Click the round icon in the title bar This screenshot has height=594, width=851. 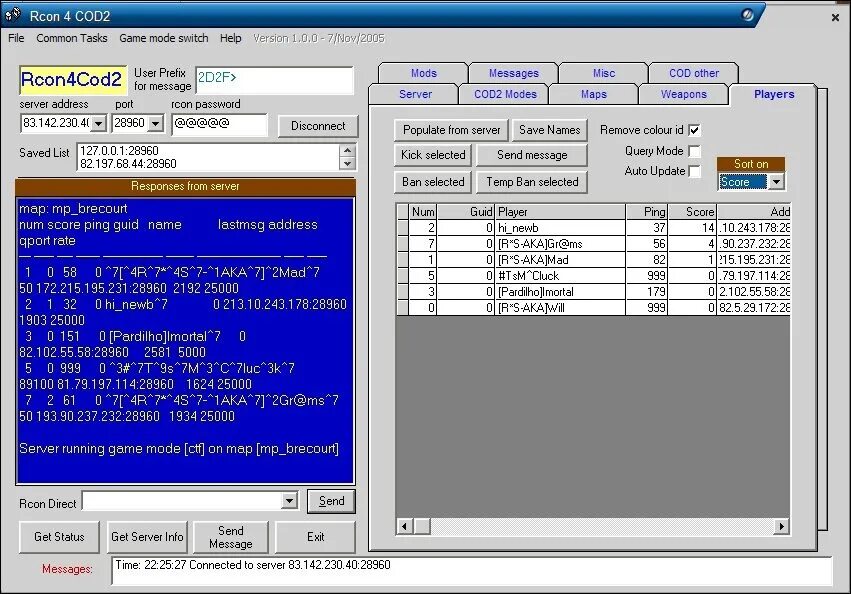tap(747, 15)
